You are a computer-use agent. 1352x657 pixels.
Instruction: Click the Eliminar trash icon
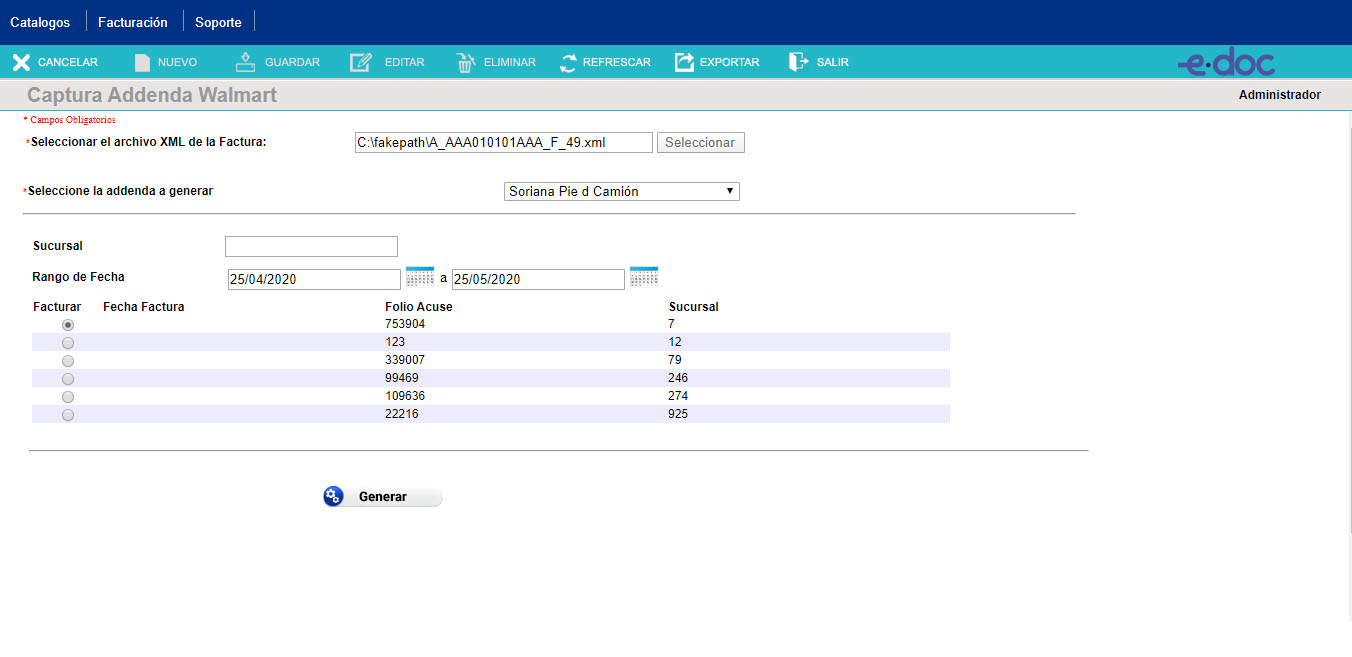[x=466, y=62]
